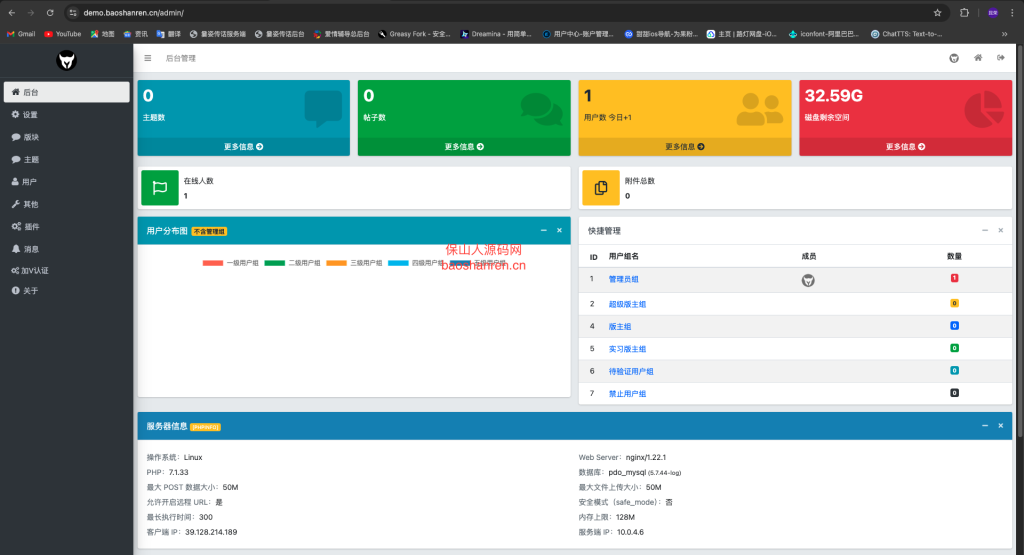This screenshot has height=555, width=1024.
Task: Open 消息 in the sidebar
Action: point(67,249)
